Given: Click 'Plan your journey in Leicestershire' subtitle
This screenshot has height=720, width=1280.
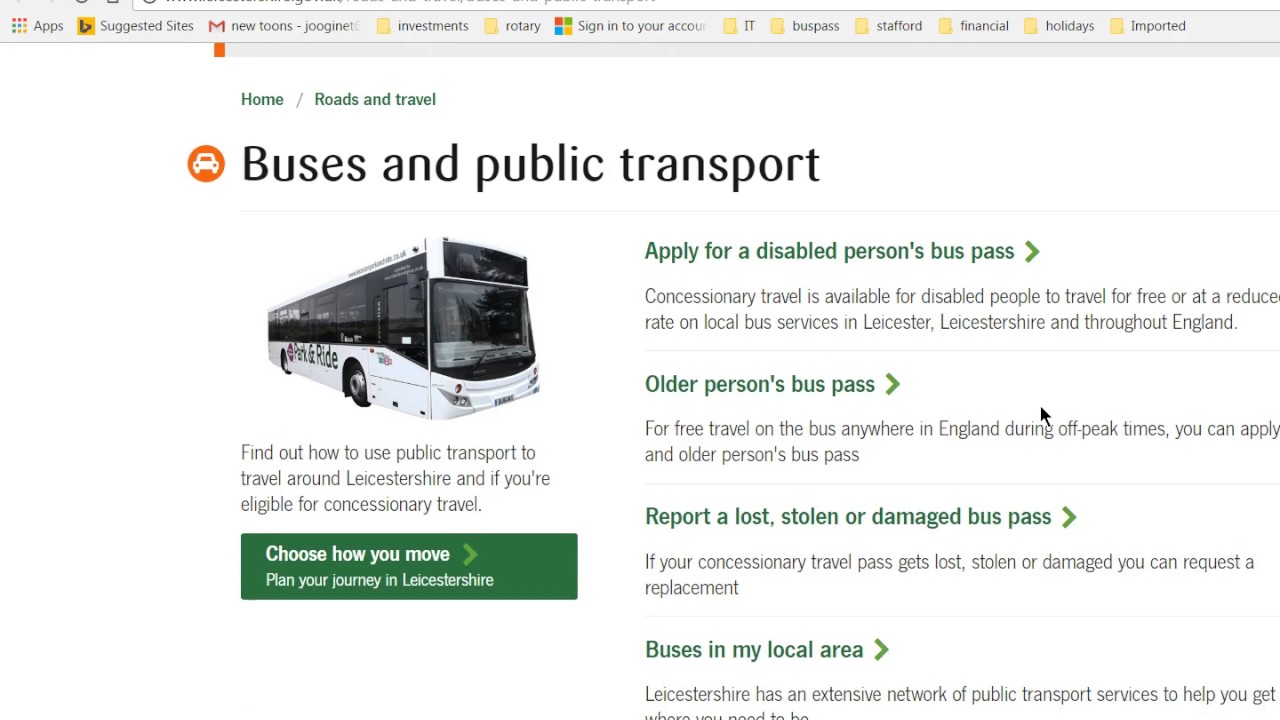Looking at the screenshot, I should click(380, 580).
